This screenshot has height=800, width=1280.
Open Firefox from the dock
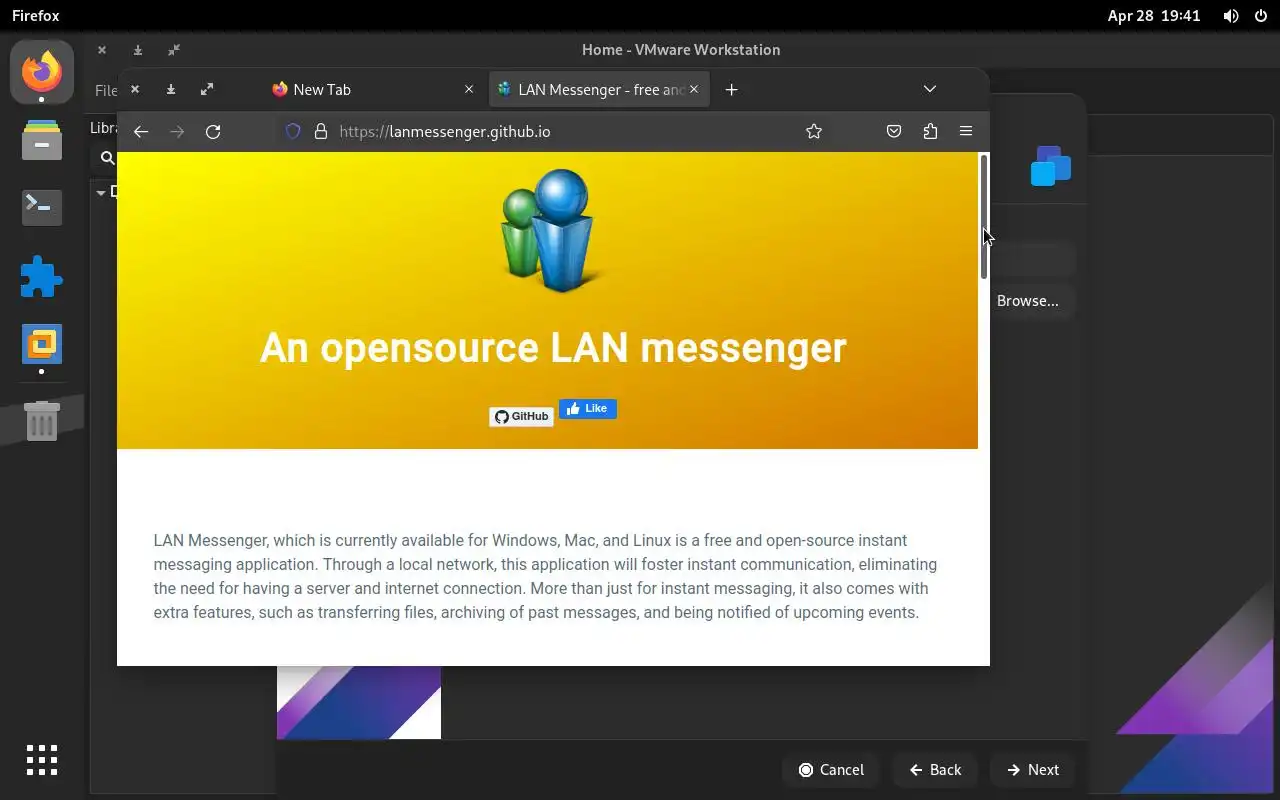click(x=42, y=72)
